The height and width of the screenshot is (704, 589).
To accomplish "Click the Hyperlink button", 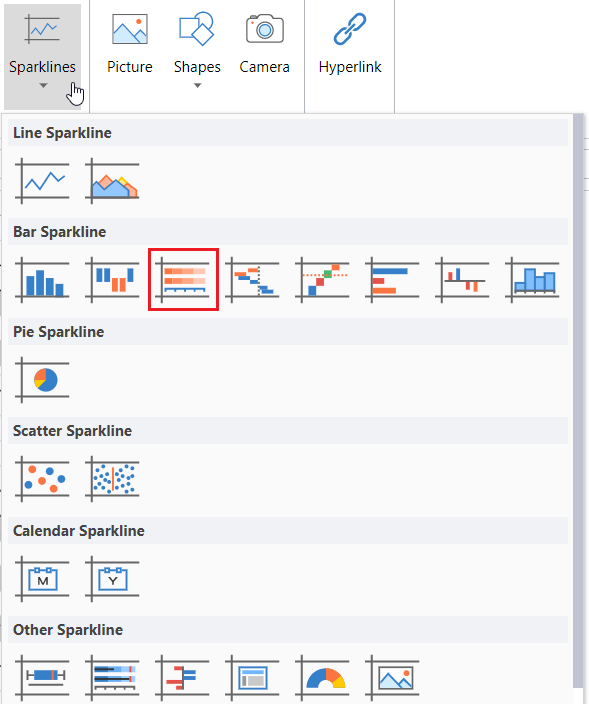I will click(x=350, y=44).
